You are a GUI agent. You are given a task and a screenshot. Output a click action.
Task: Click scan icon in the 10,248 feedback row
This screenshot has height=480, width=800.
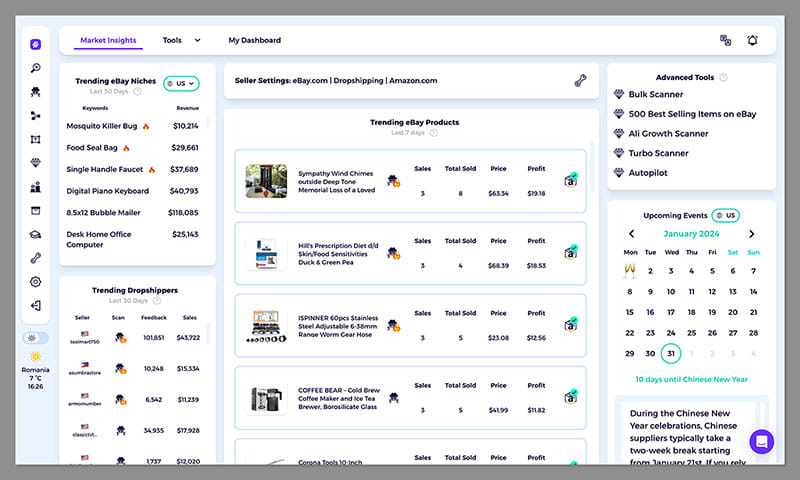click(120, 368)
